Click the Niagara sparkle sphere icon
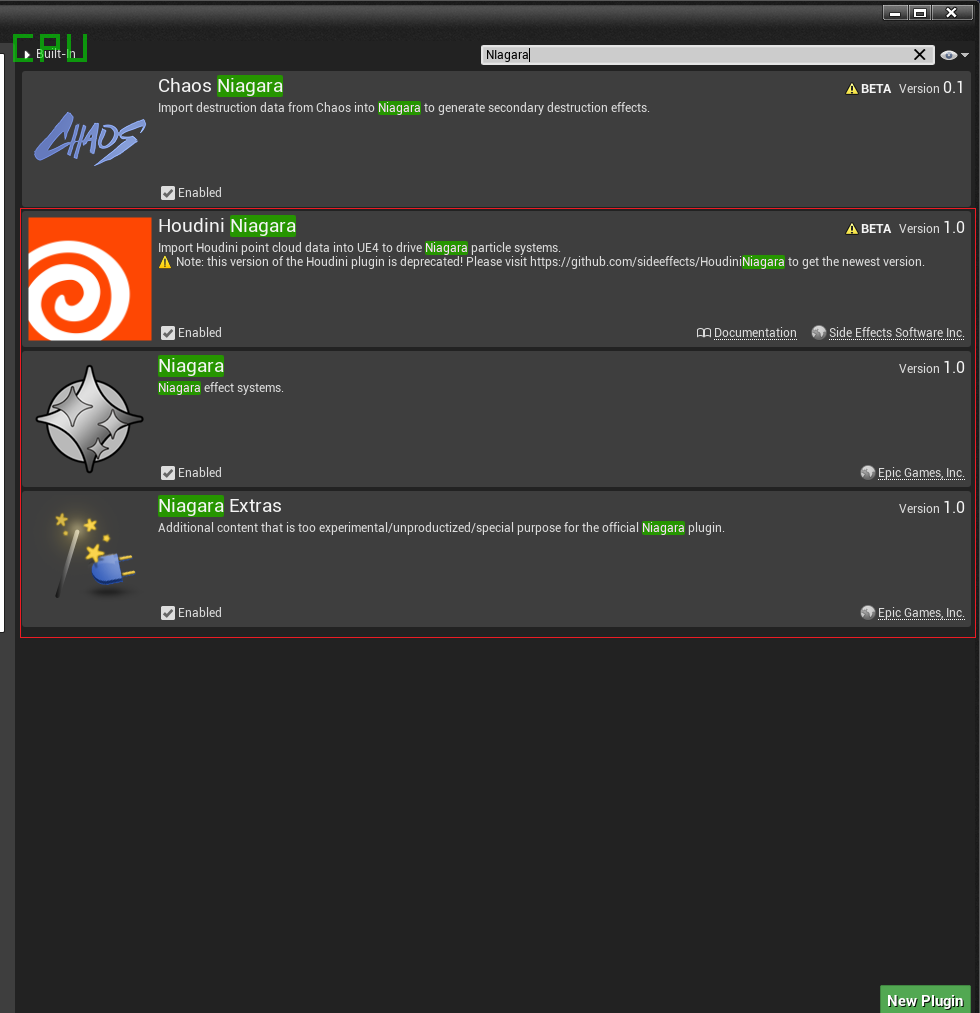Image resolution: width=980 pixels, height=1013 pixels. tap(90, 419)
